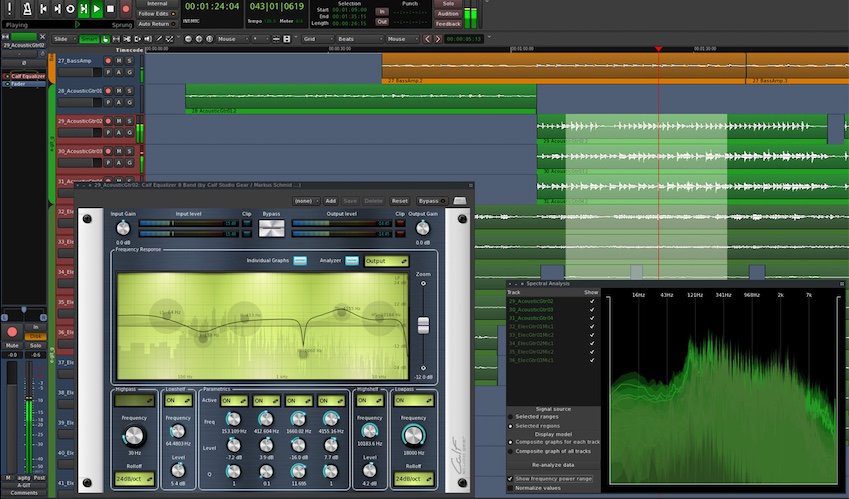Record-arm the 27_BassAmp track
This screenshot has width=849, height=499.
[108, 61]
